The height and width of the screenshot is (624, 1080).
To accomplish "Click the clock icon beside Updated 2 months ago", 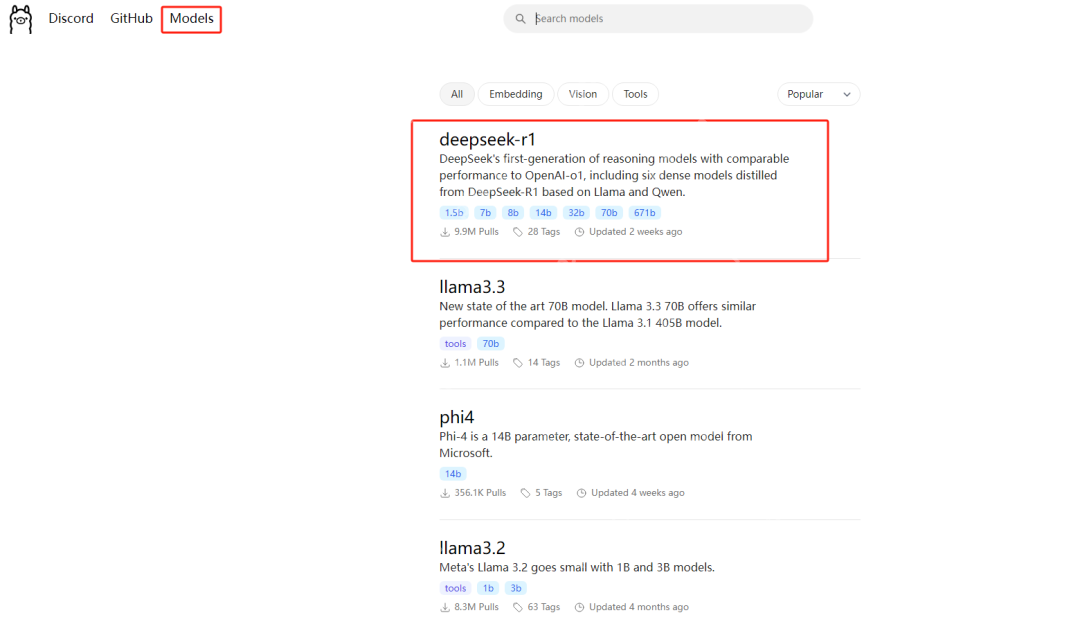I will [x=579, y=363].
